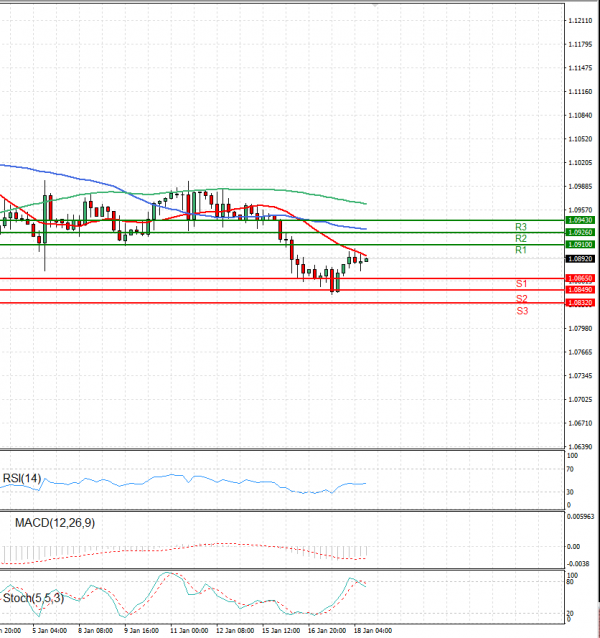
Task: Click the 1.07665 price axis value
Action: click(580, 352)
